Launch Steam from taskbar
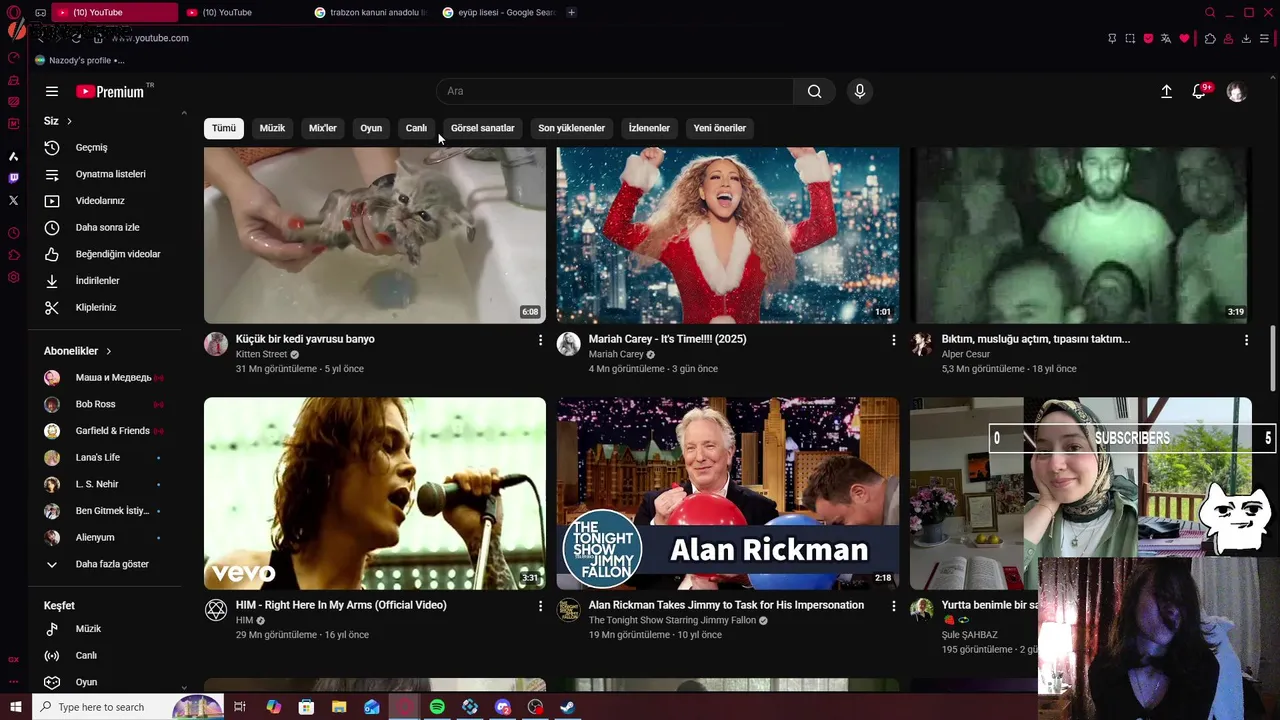 567,707
